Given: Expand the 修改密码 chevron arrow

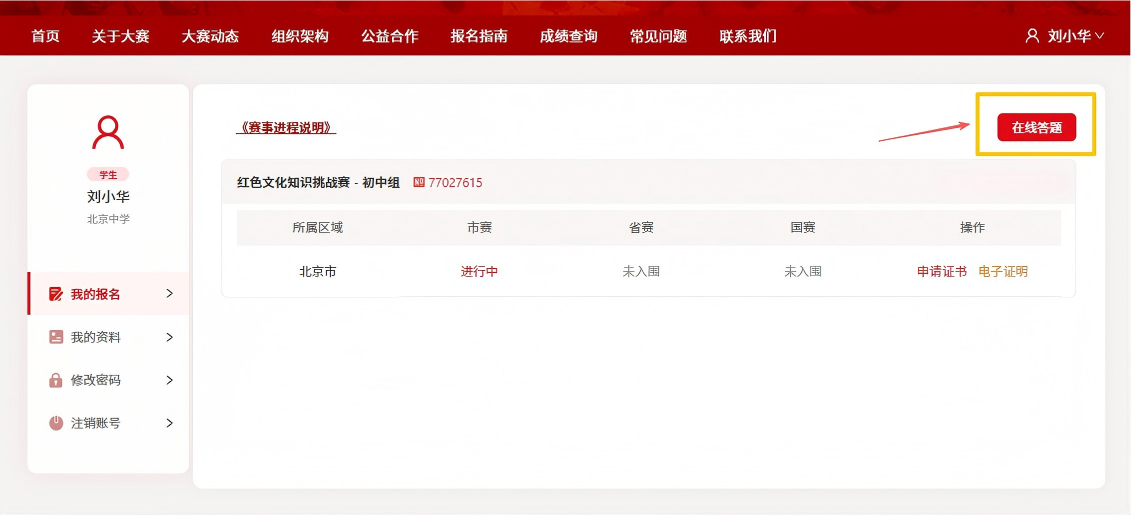Looking at the screenshot, I should (170, 380).
